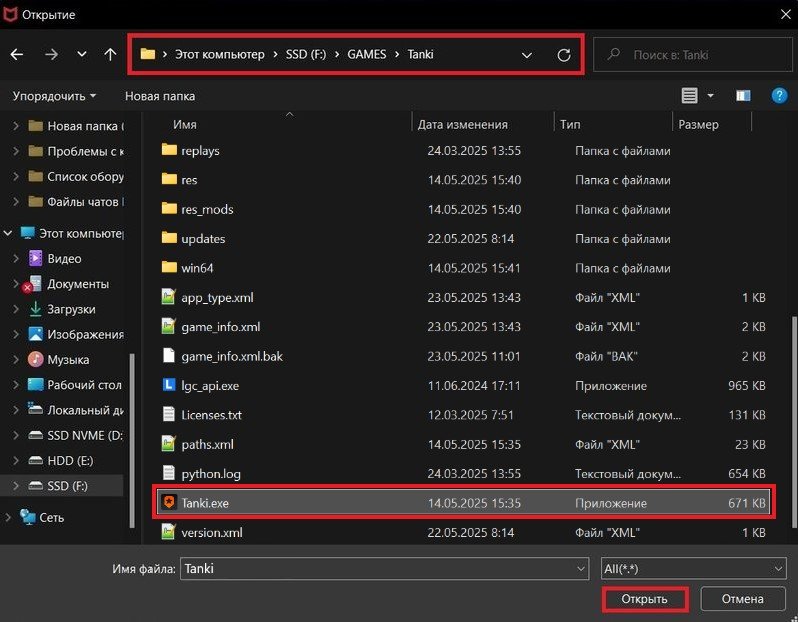
Task: Toggle the preview pane icon
Action: [743, 95]
